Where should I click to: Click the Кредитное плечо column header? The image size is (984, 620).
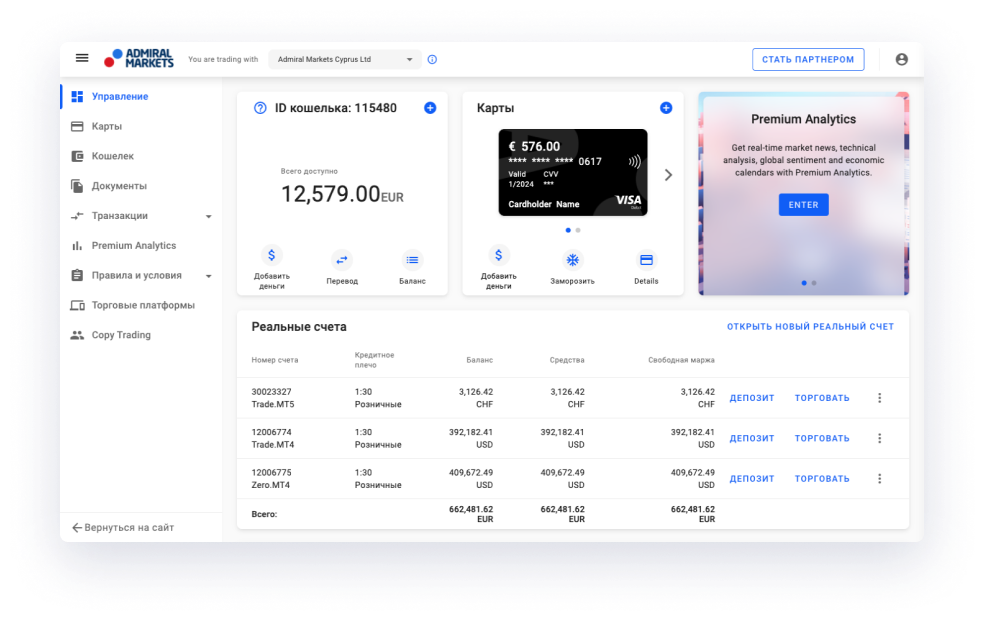point(375,360)
